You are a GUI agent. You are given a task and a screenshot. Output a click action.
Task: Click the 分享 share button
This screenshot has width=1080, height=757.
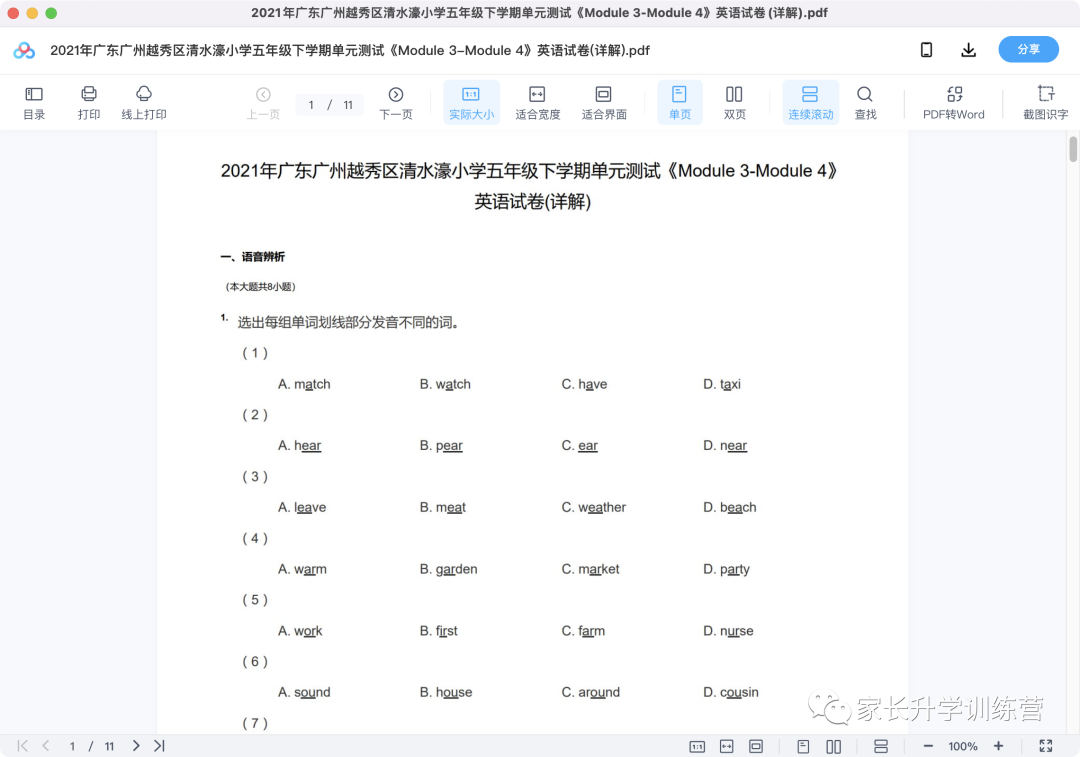click(1028, 50)
